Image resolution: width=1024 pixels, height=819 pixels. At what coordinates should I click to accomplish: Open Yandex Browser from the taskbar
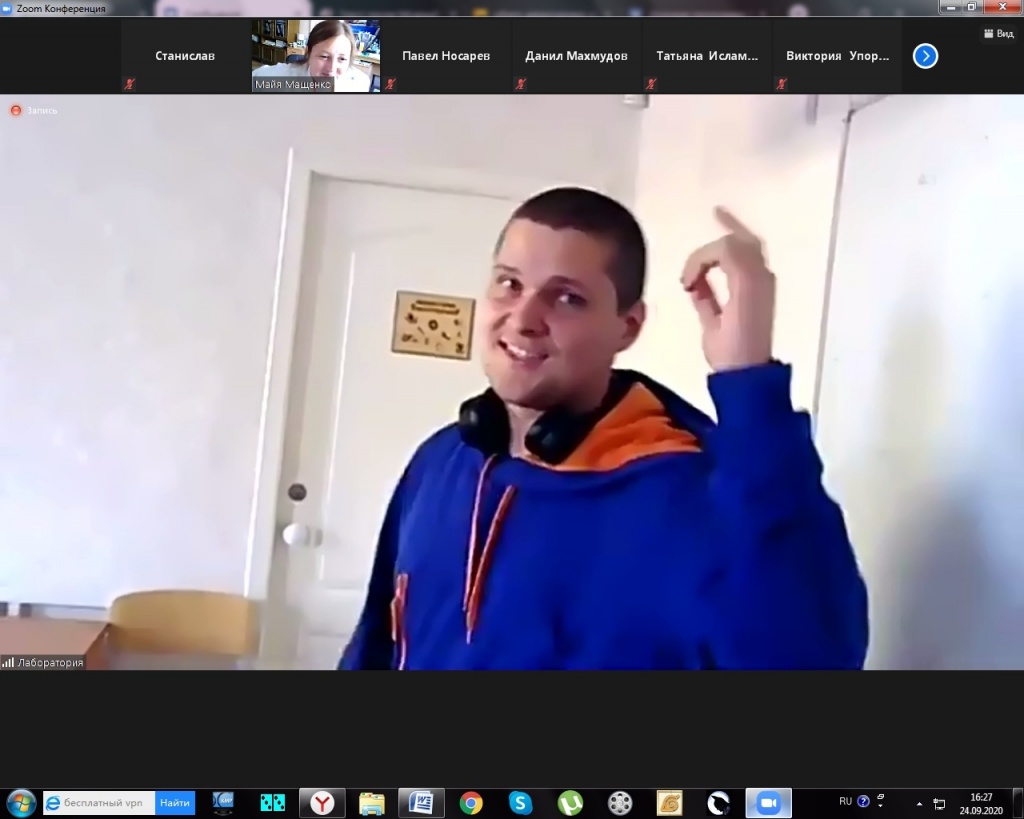click(x=322, y=802)
